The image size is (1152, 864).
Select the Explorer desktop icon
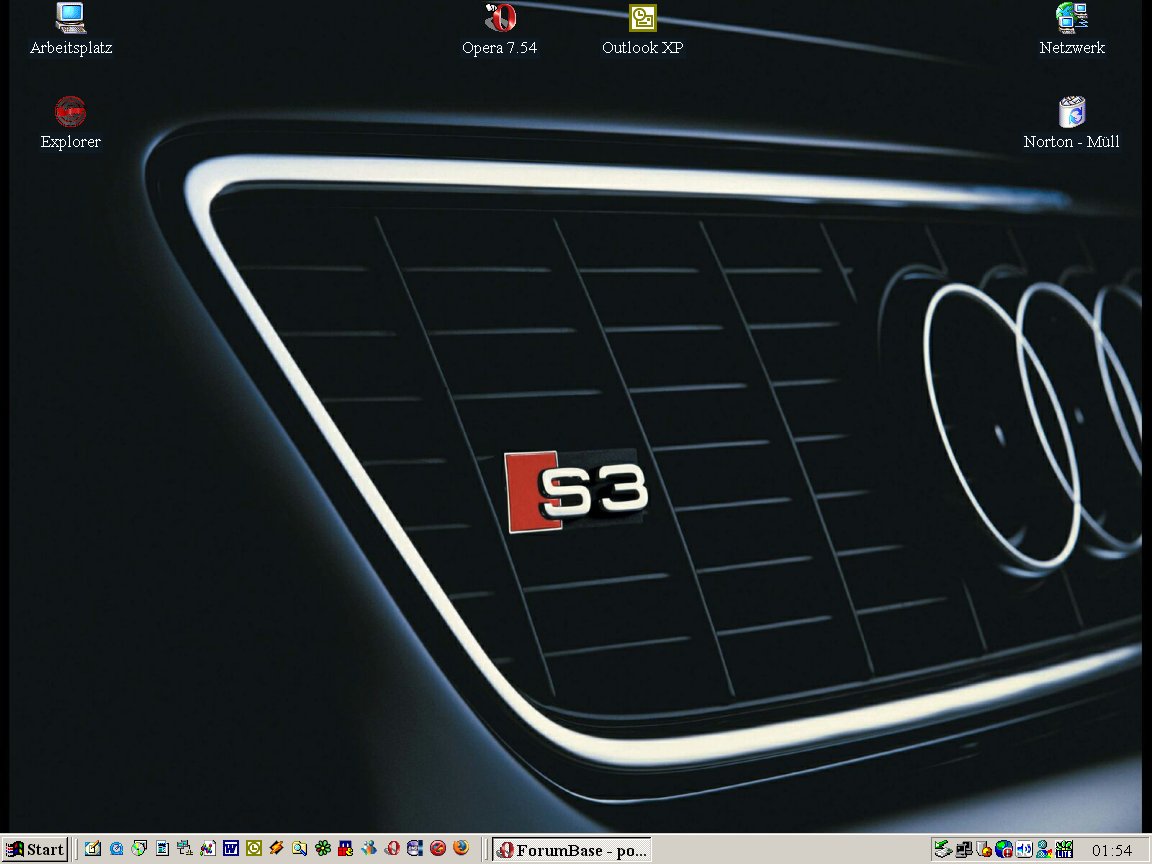pyautogui.click(x=71, y=123)
